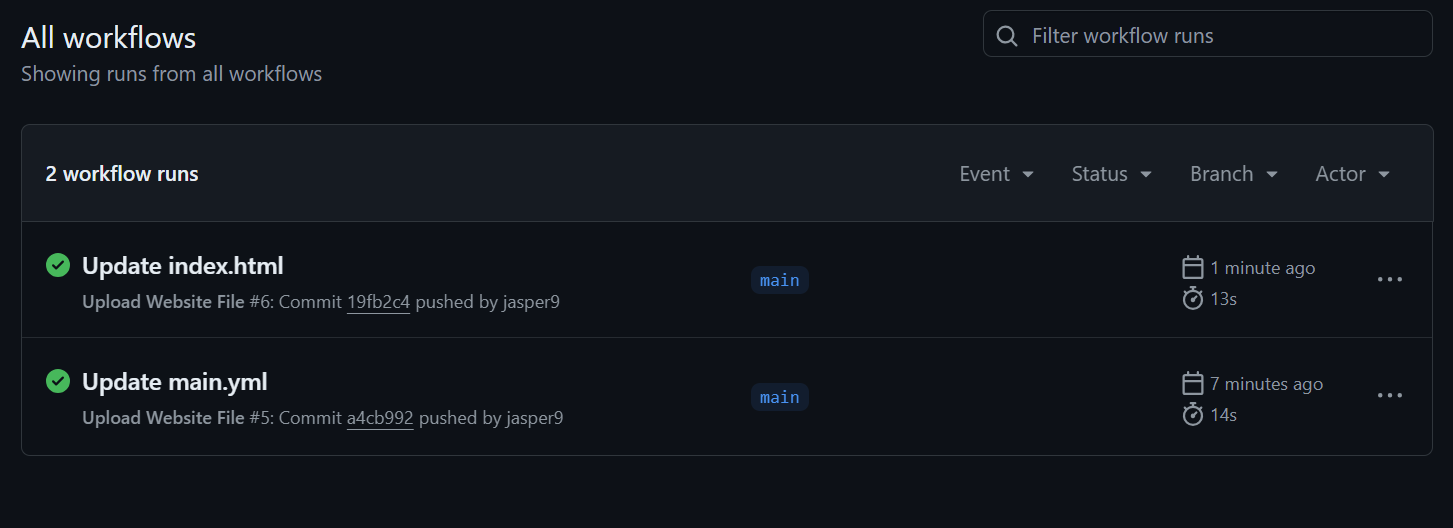Focus the Filter workflow runs search field
This screenshot has width=1453, height=528.
[1220, 36]
